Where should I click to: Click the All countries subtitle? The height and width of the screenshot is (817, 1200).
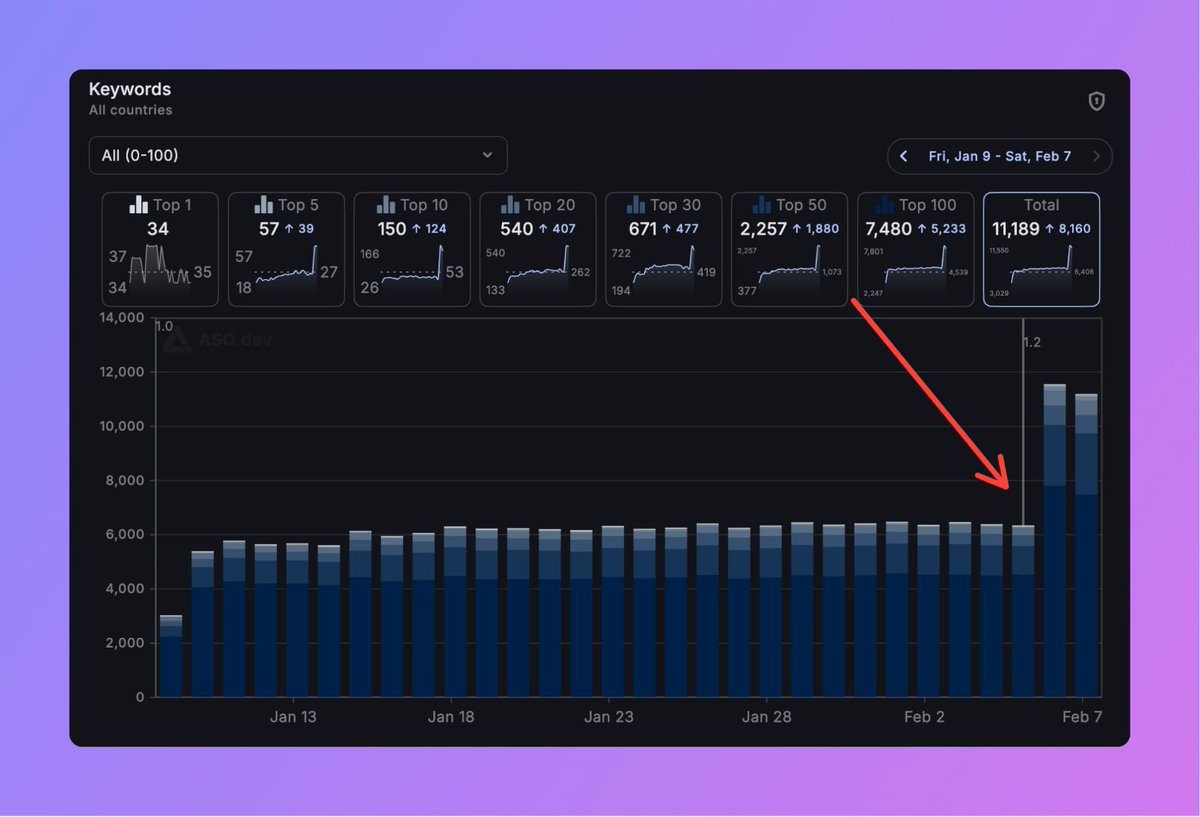point(130,110)
